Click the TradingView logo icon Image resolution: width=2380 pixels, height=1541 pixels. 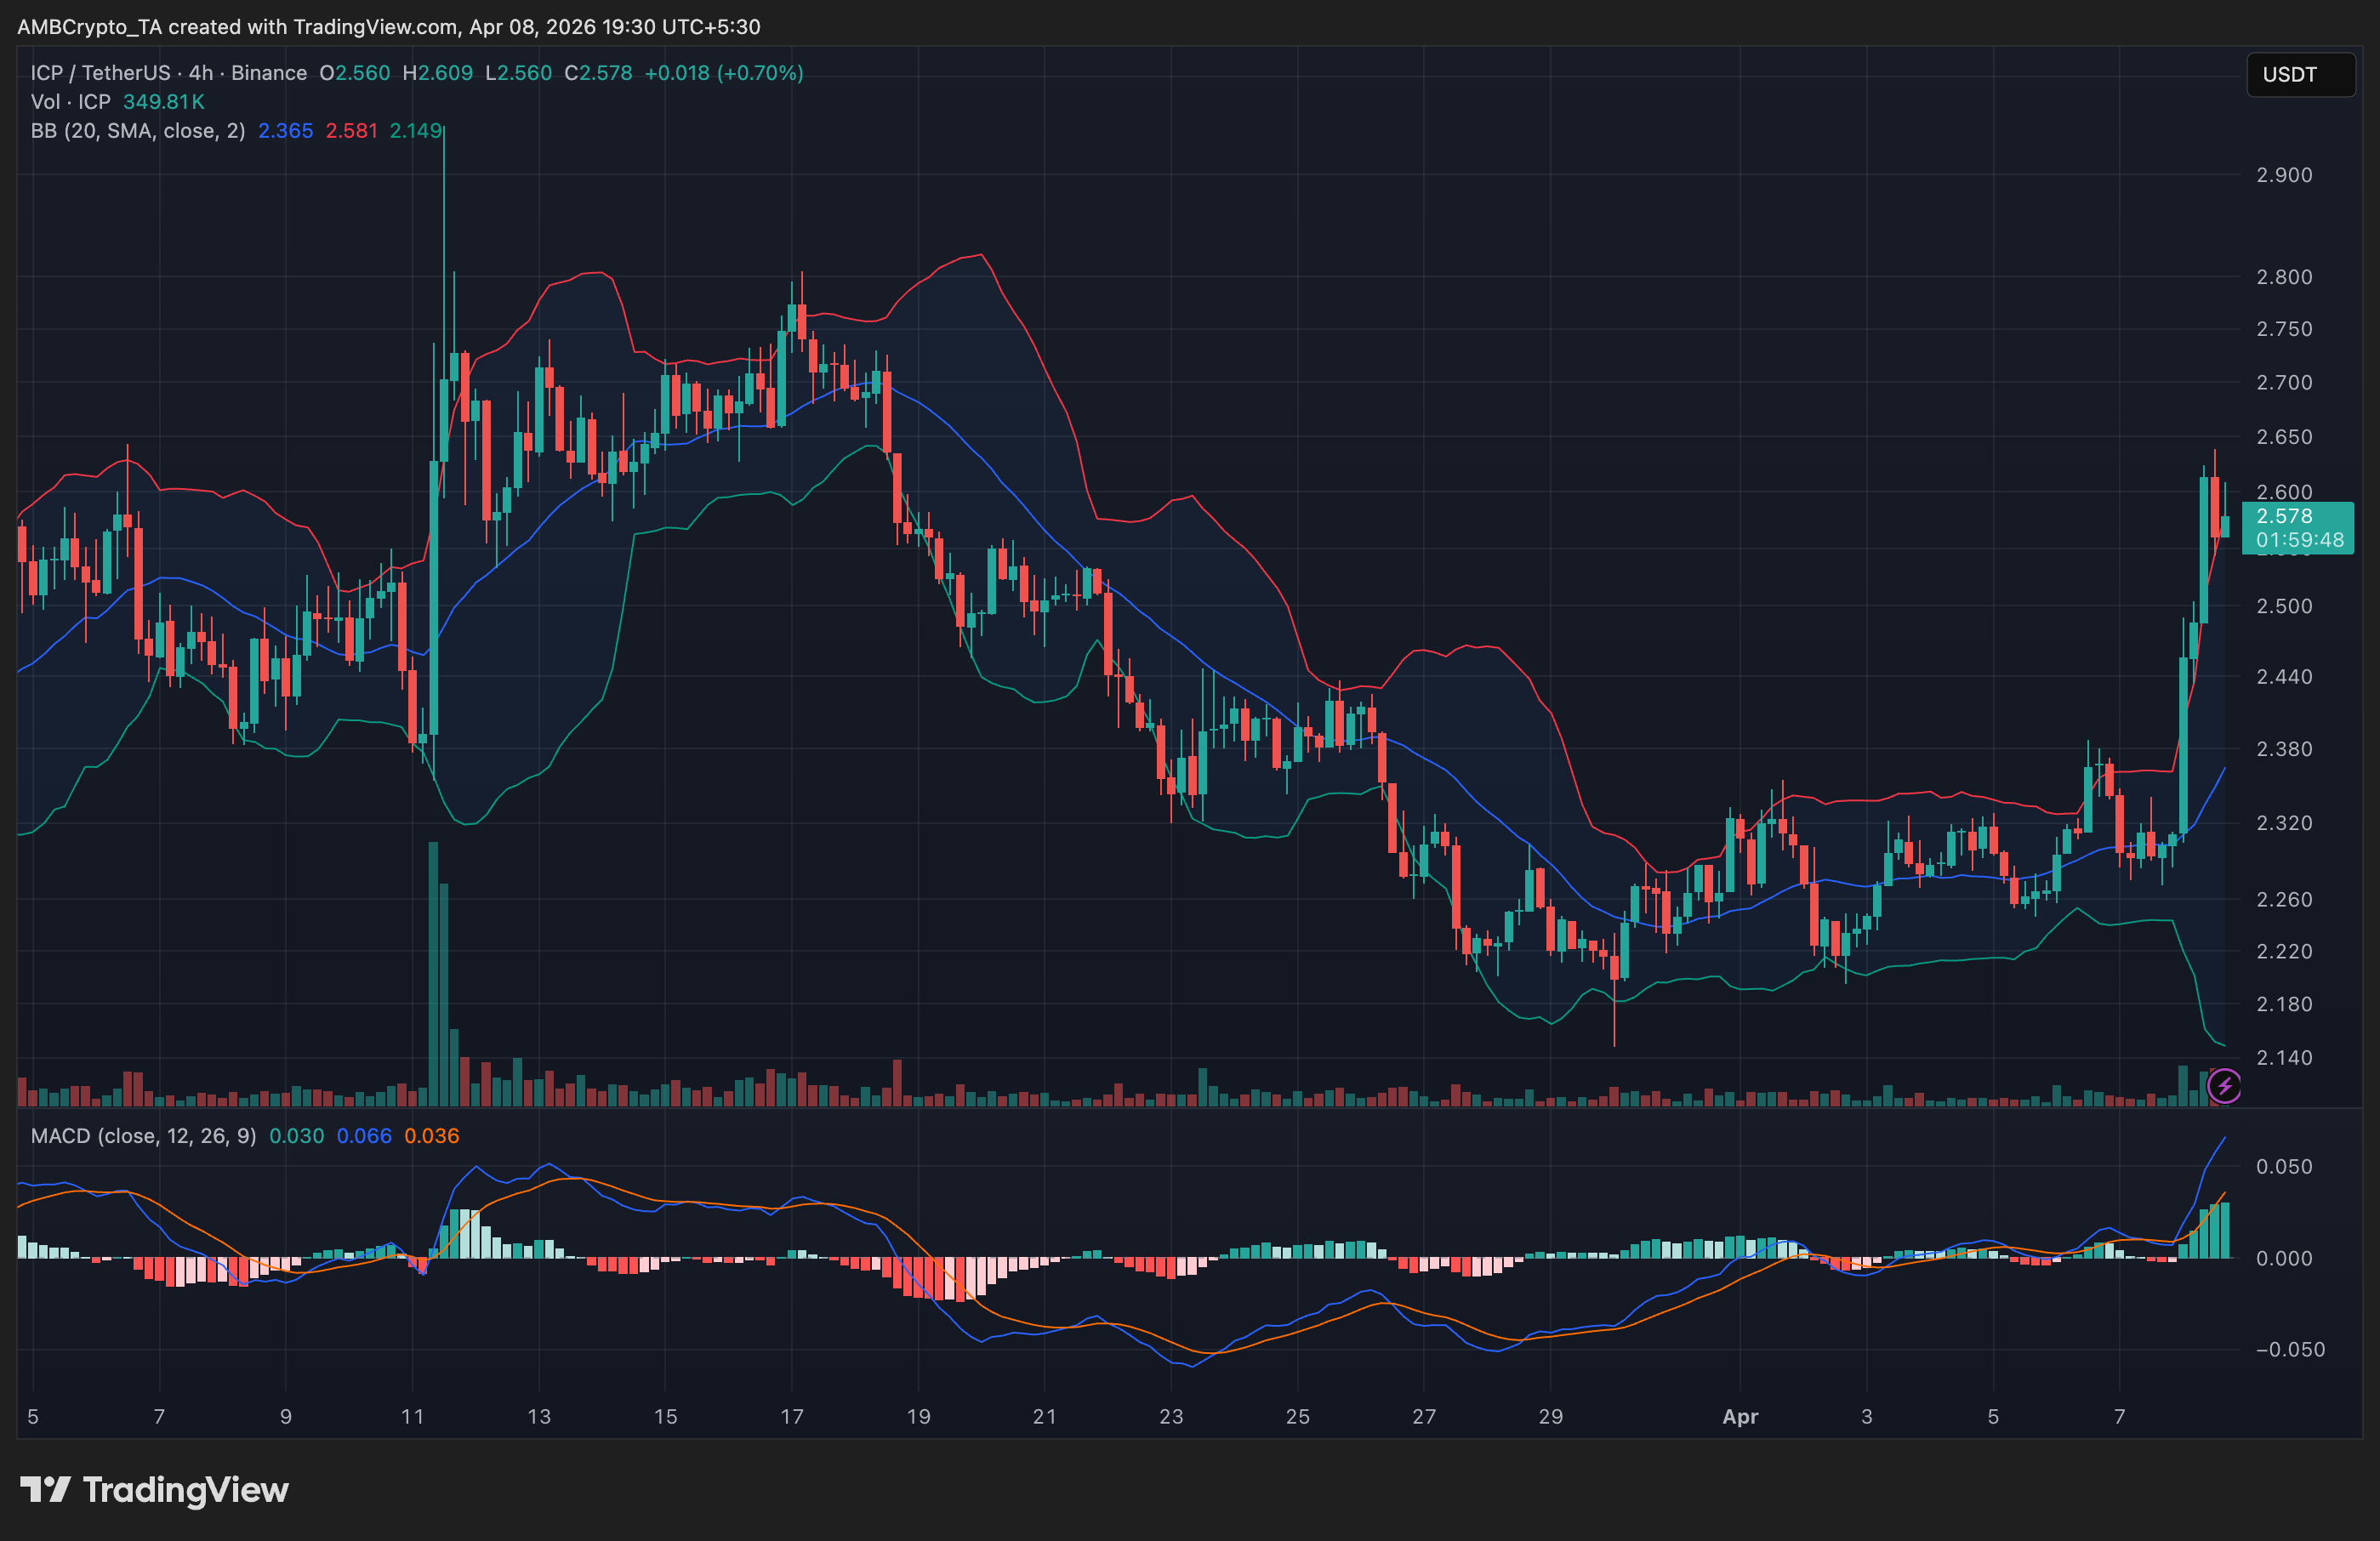pos(45,1489)
